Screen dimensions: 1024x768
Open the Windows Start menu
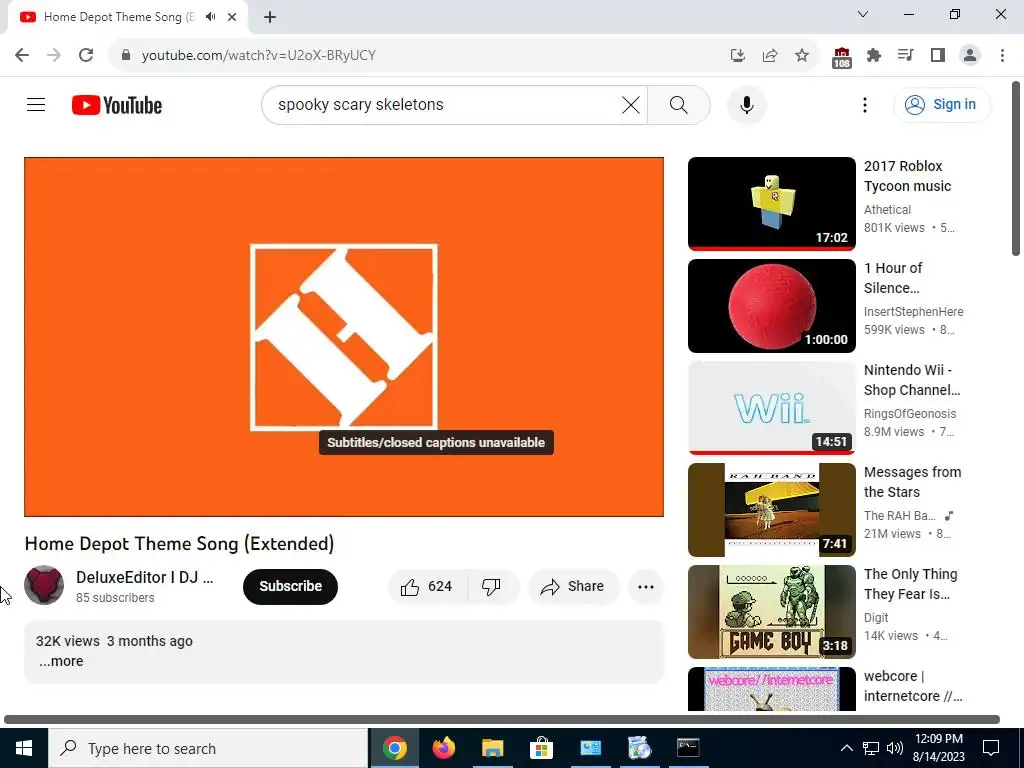click(24, 748)
